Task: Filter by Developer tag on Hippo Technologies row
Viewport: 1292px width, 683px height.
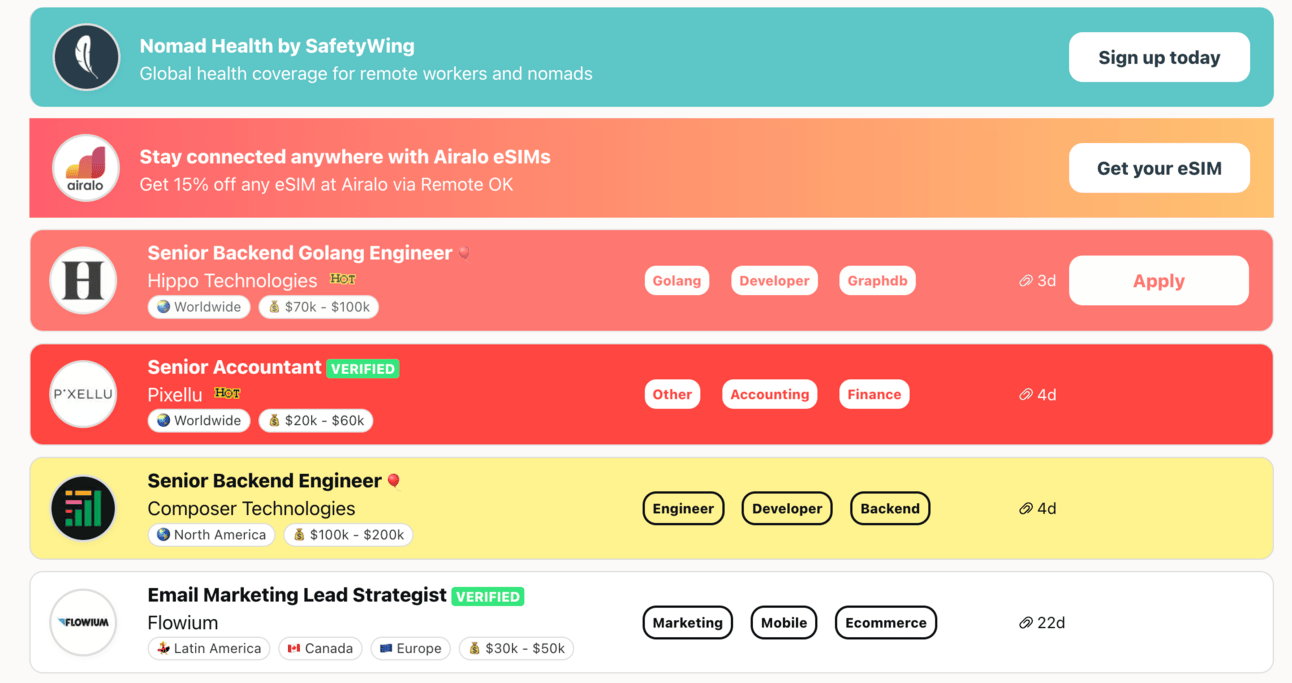Action: click(774, 281)
